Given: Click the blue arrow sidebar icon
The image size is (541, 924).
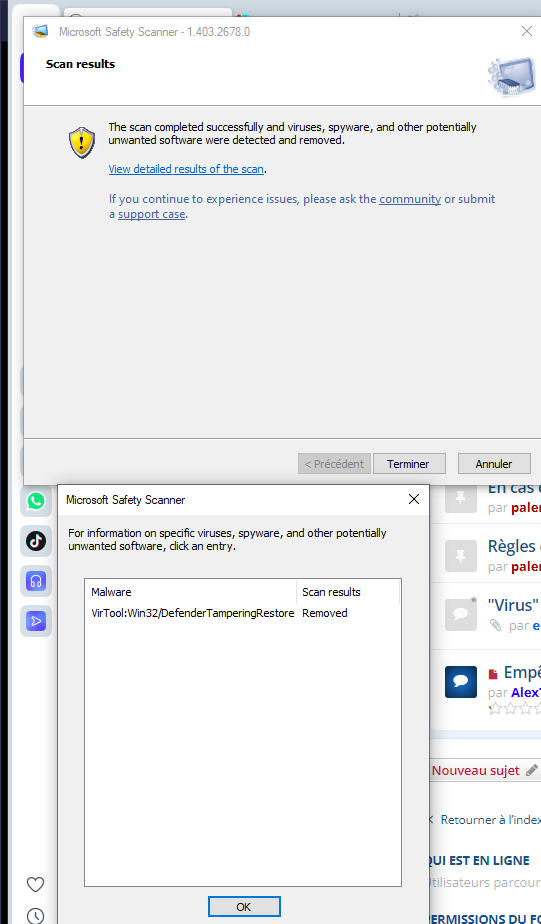Looking at the screenshot, I should click(36, 621).
